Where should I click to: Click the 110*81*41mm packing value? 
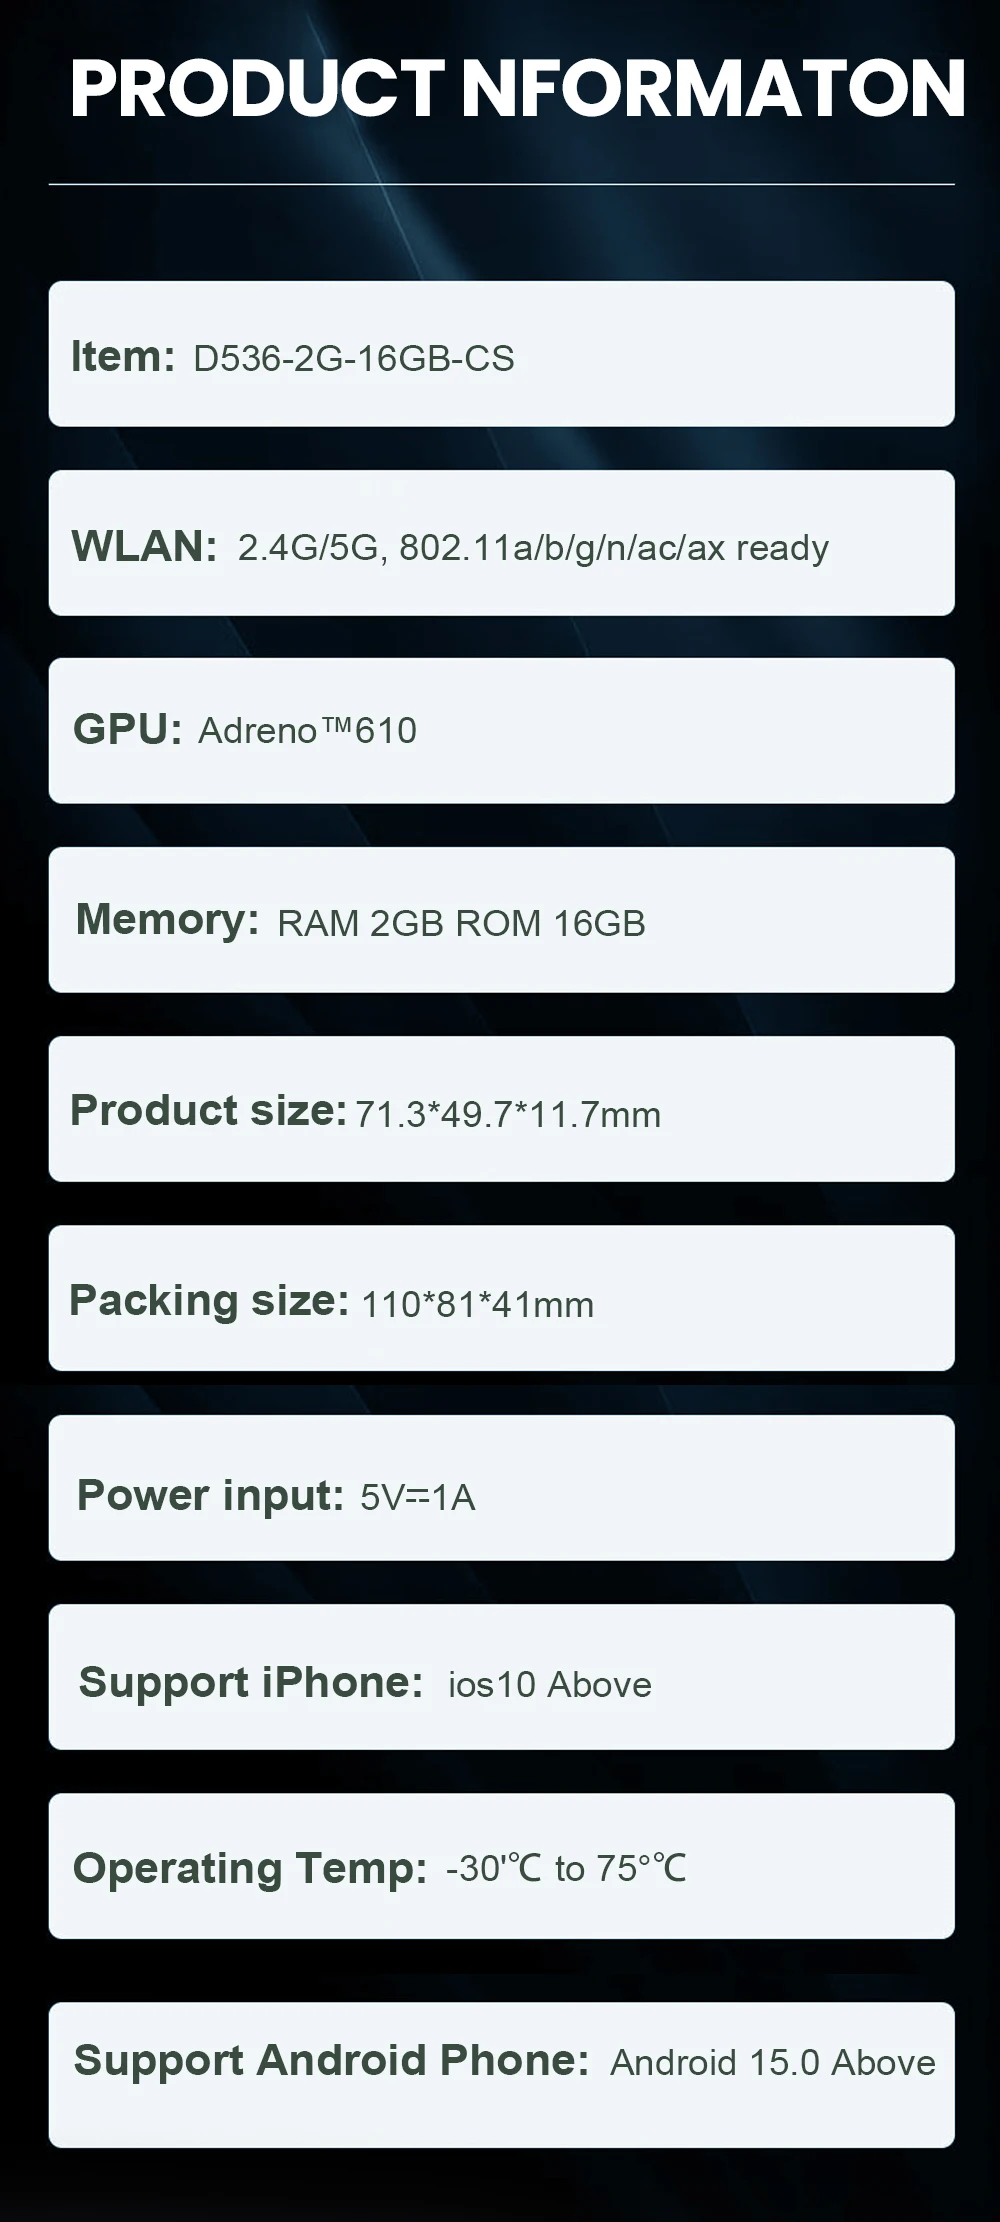(x=478, y=1304)
